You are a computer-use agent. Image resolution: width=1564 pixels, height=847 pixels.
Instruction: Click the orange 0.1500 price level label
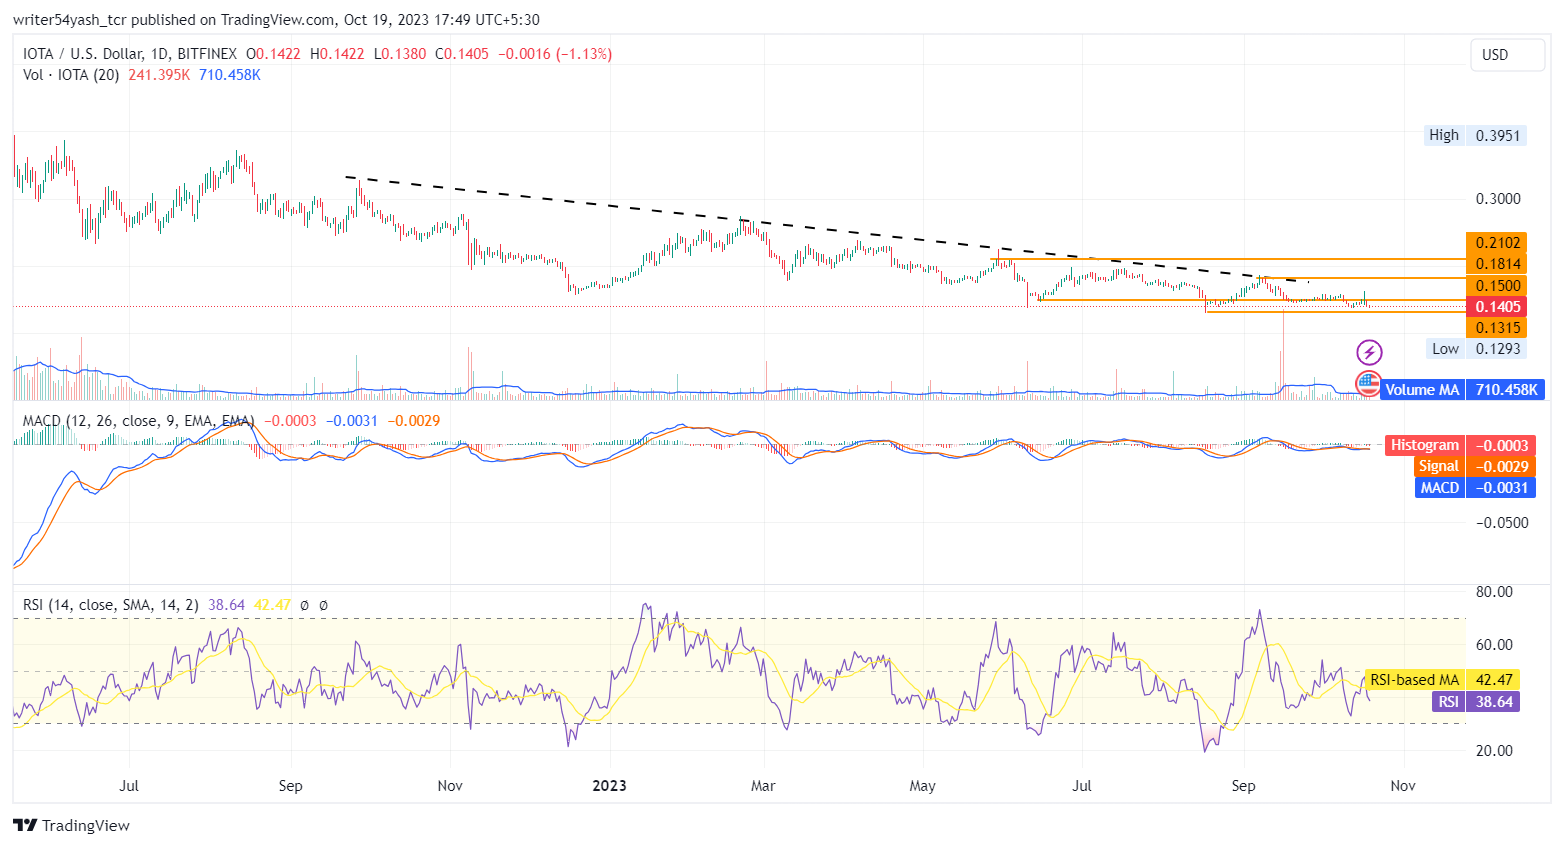[1496, 286]
